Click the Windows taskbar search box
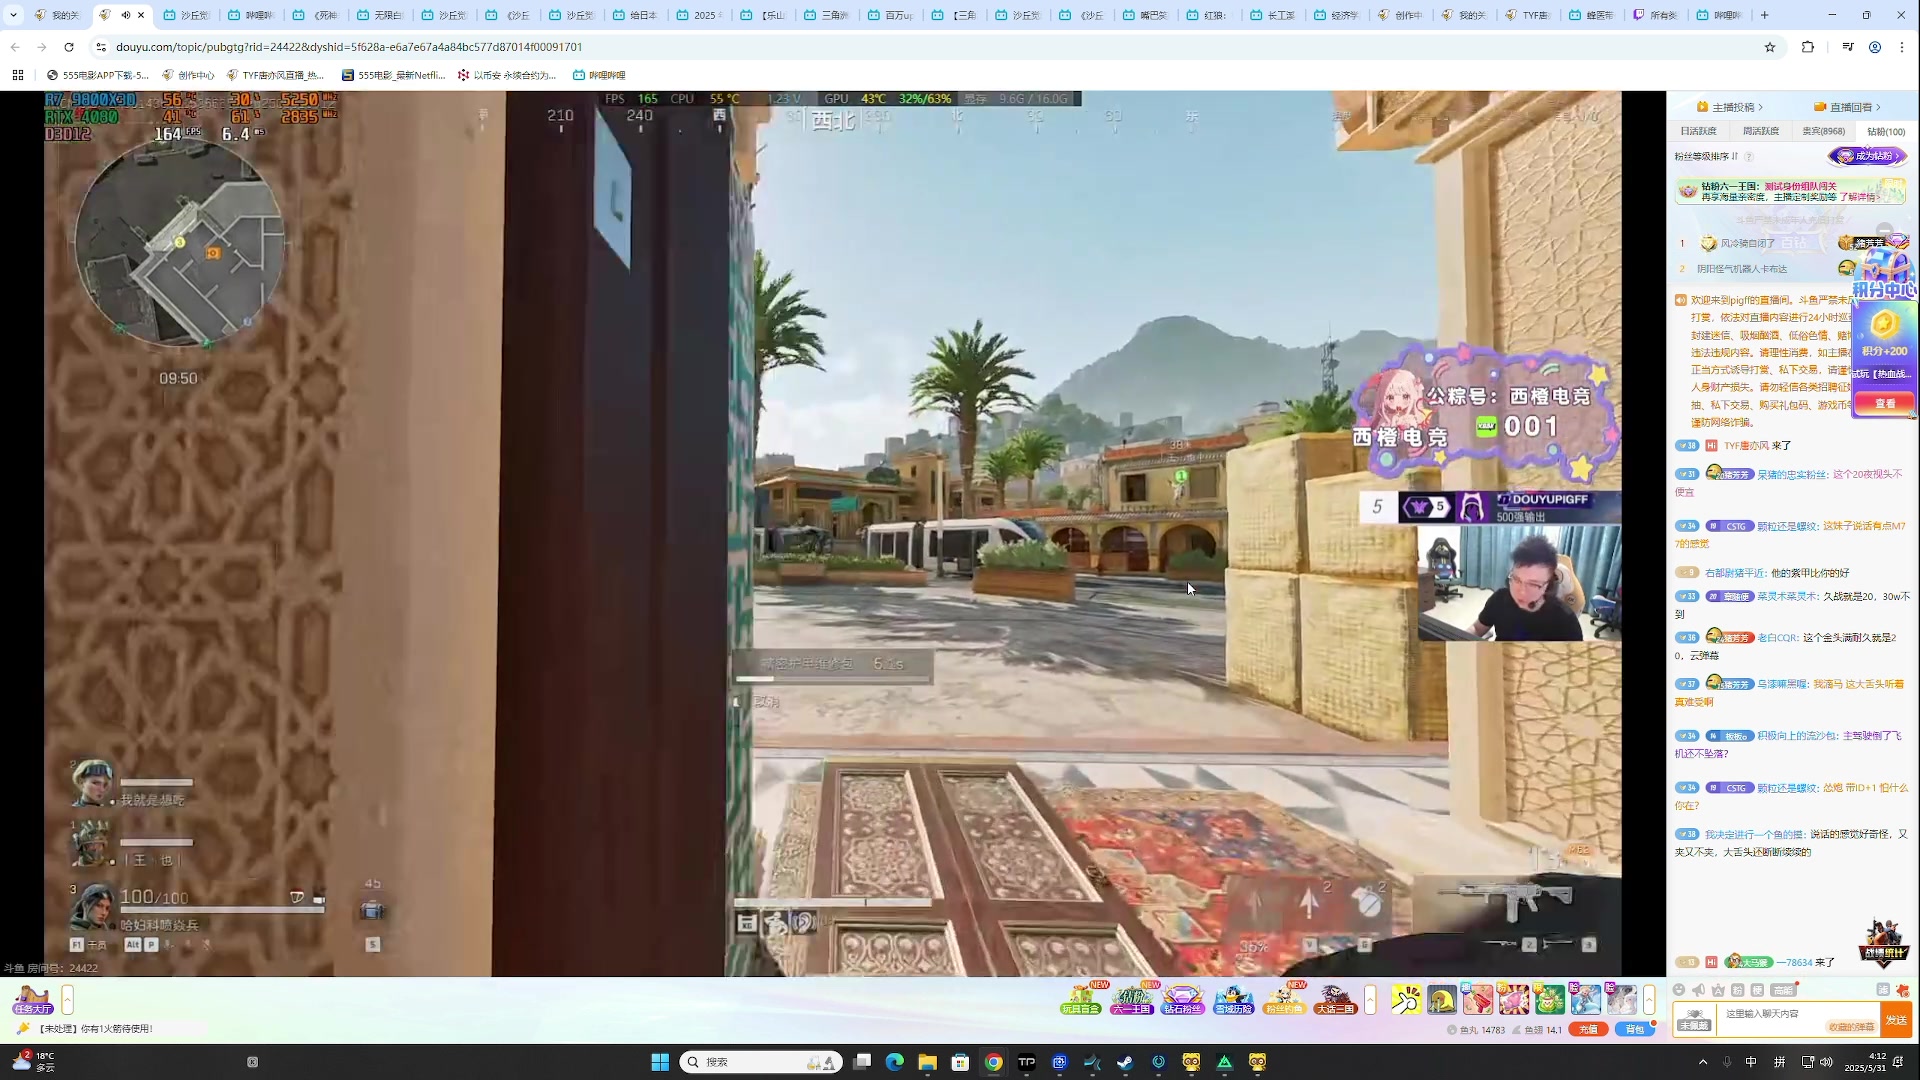1920x1080 pixels. [x=761, y=1062]
